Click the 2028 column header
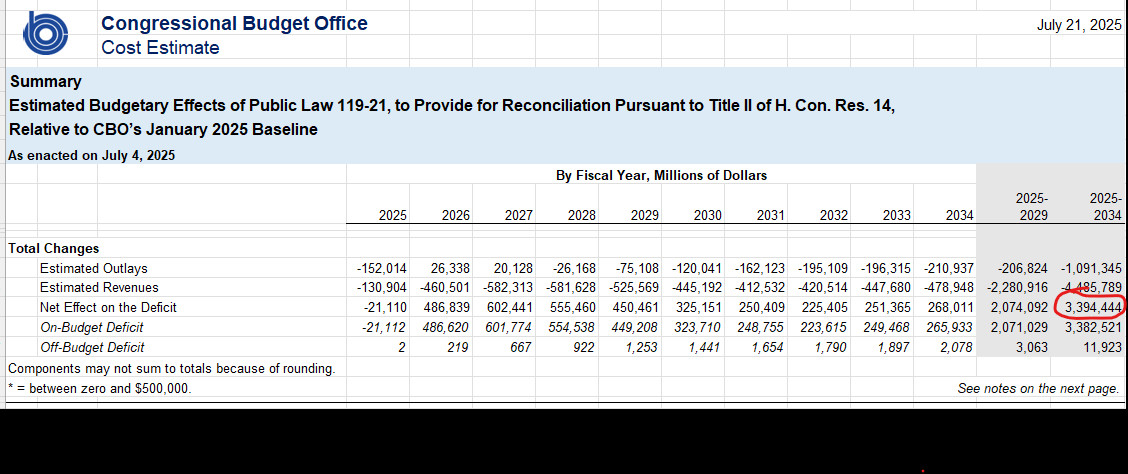Screen dimensions: 1128x474 point(581,215)
